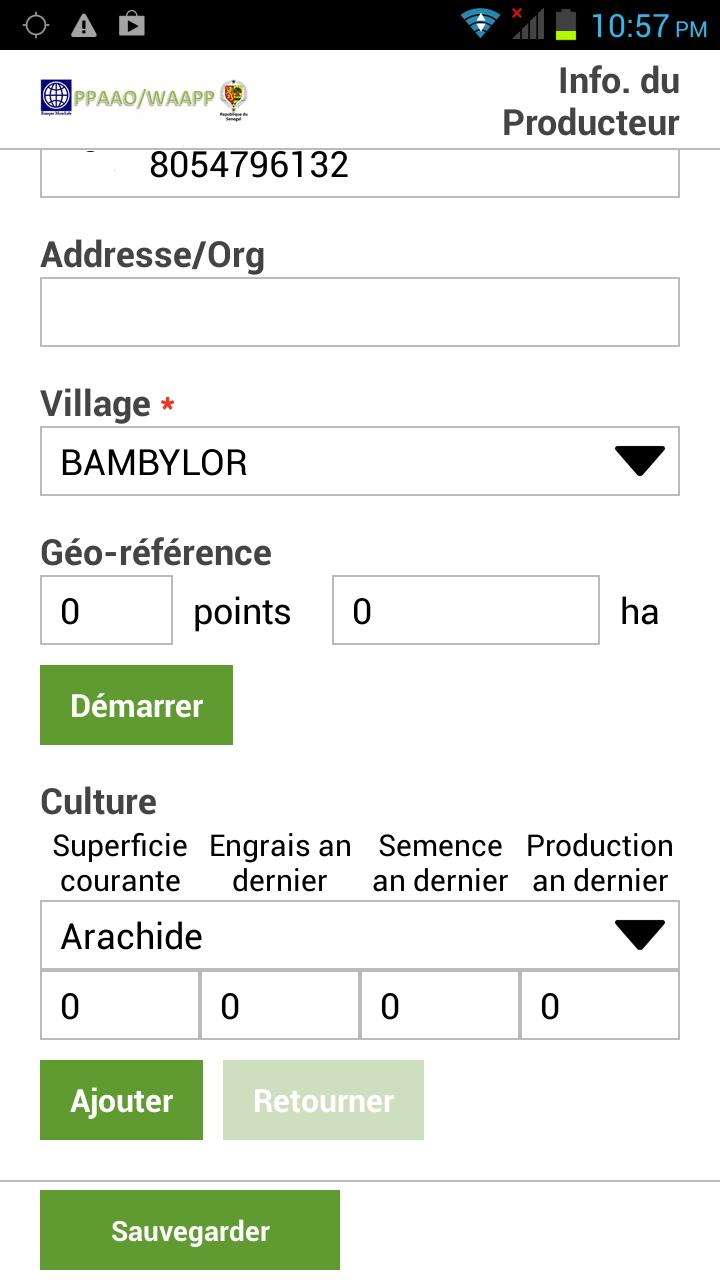Select the phone number field 8054796132
720x1280 pixels.
click(360, 172)
